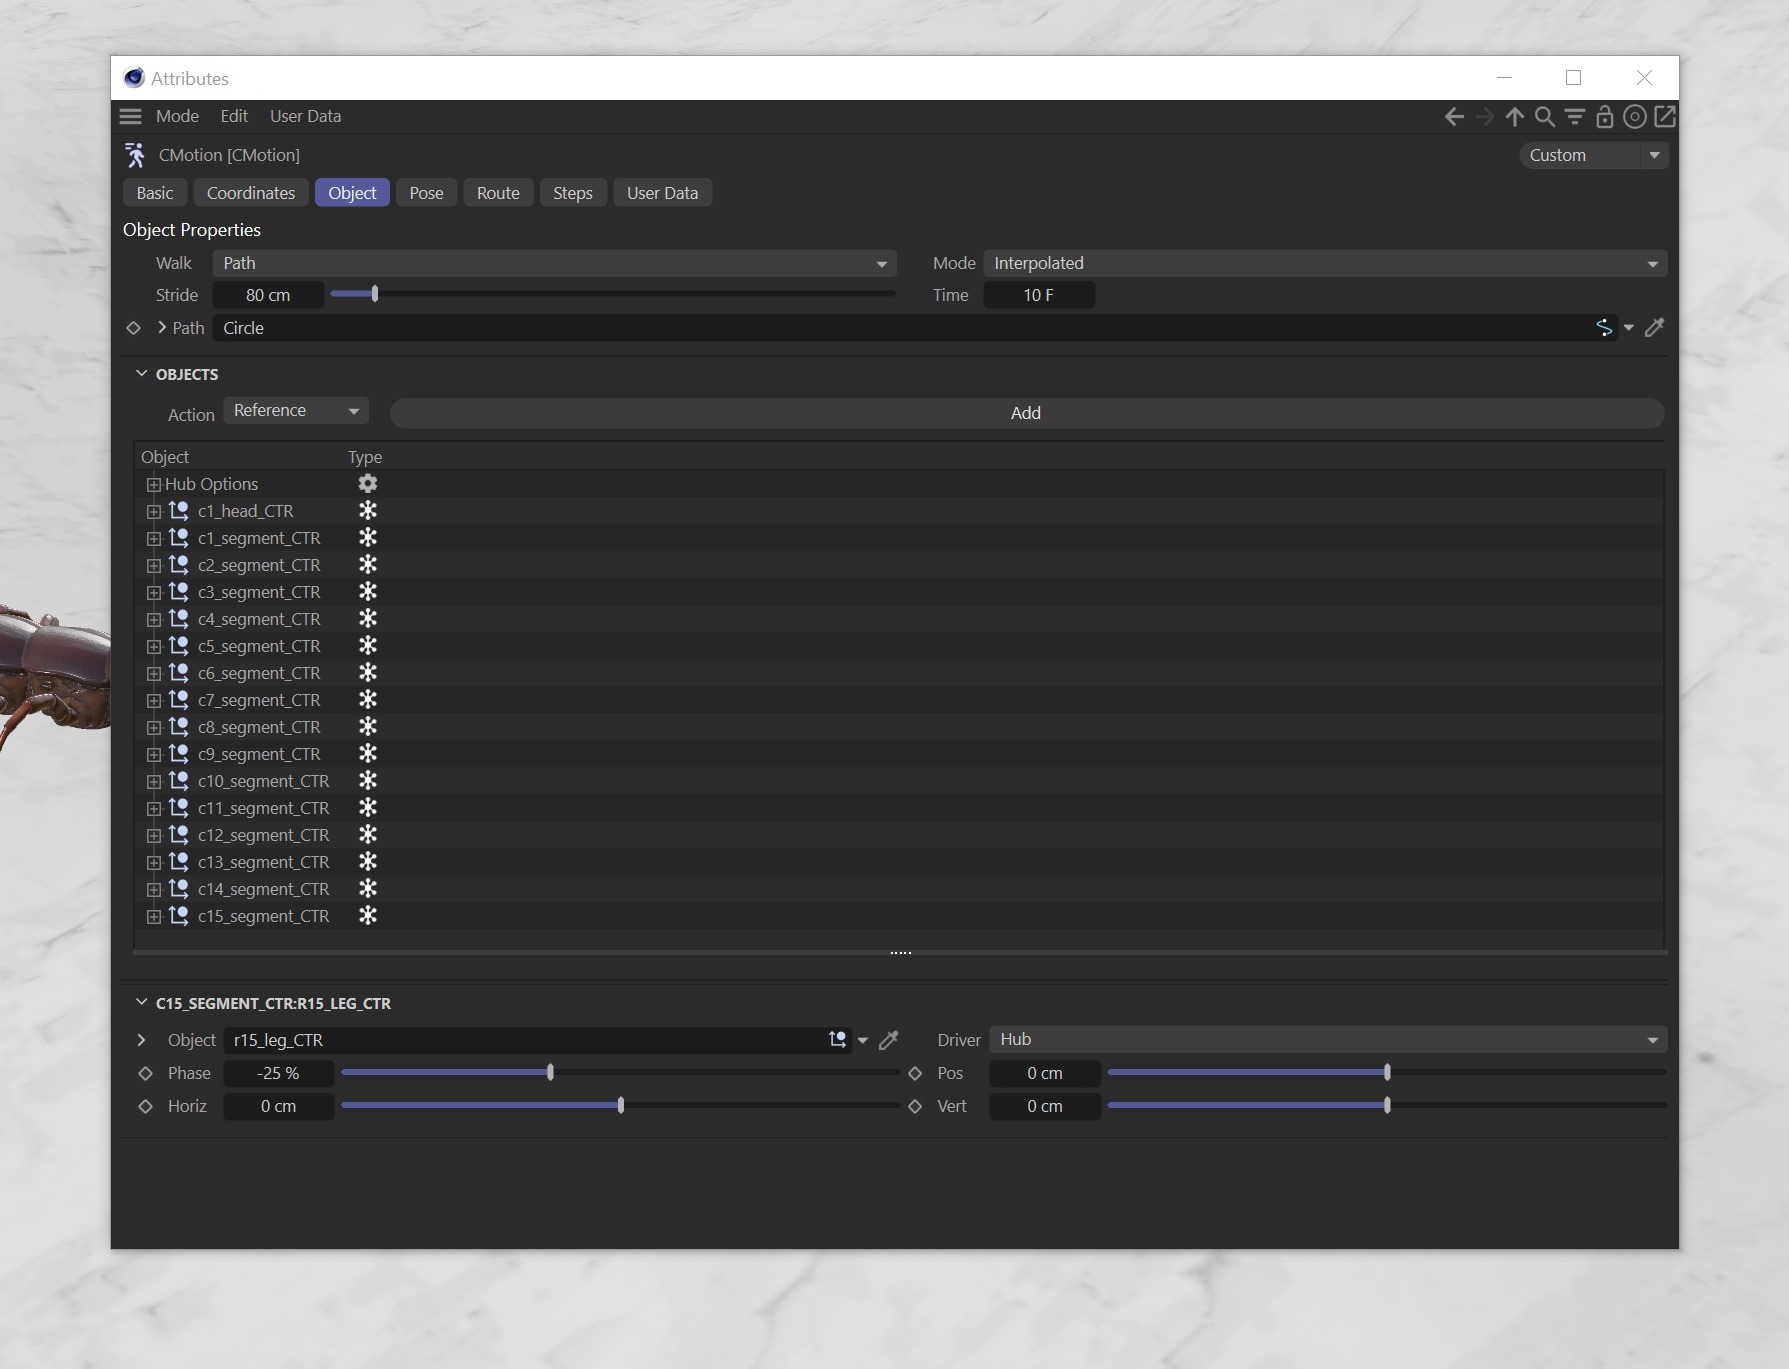Click the Phase value field -25 %
1789x1369 pixels.
pyautogui.click(x=278, y=1073)
